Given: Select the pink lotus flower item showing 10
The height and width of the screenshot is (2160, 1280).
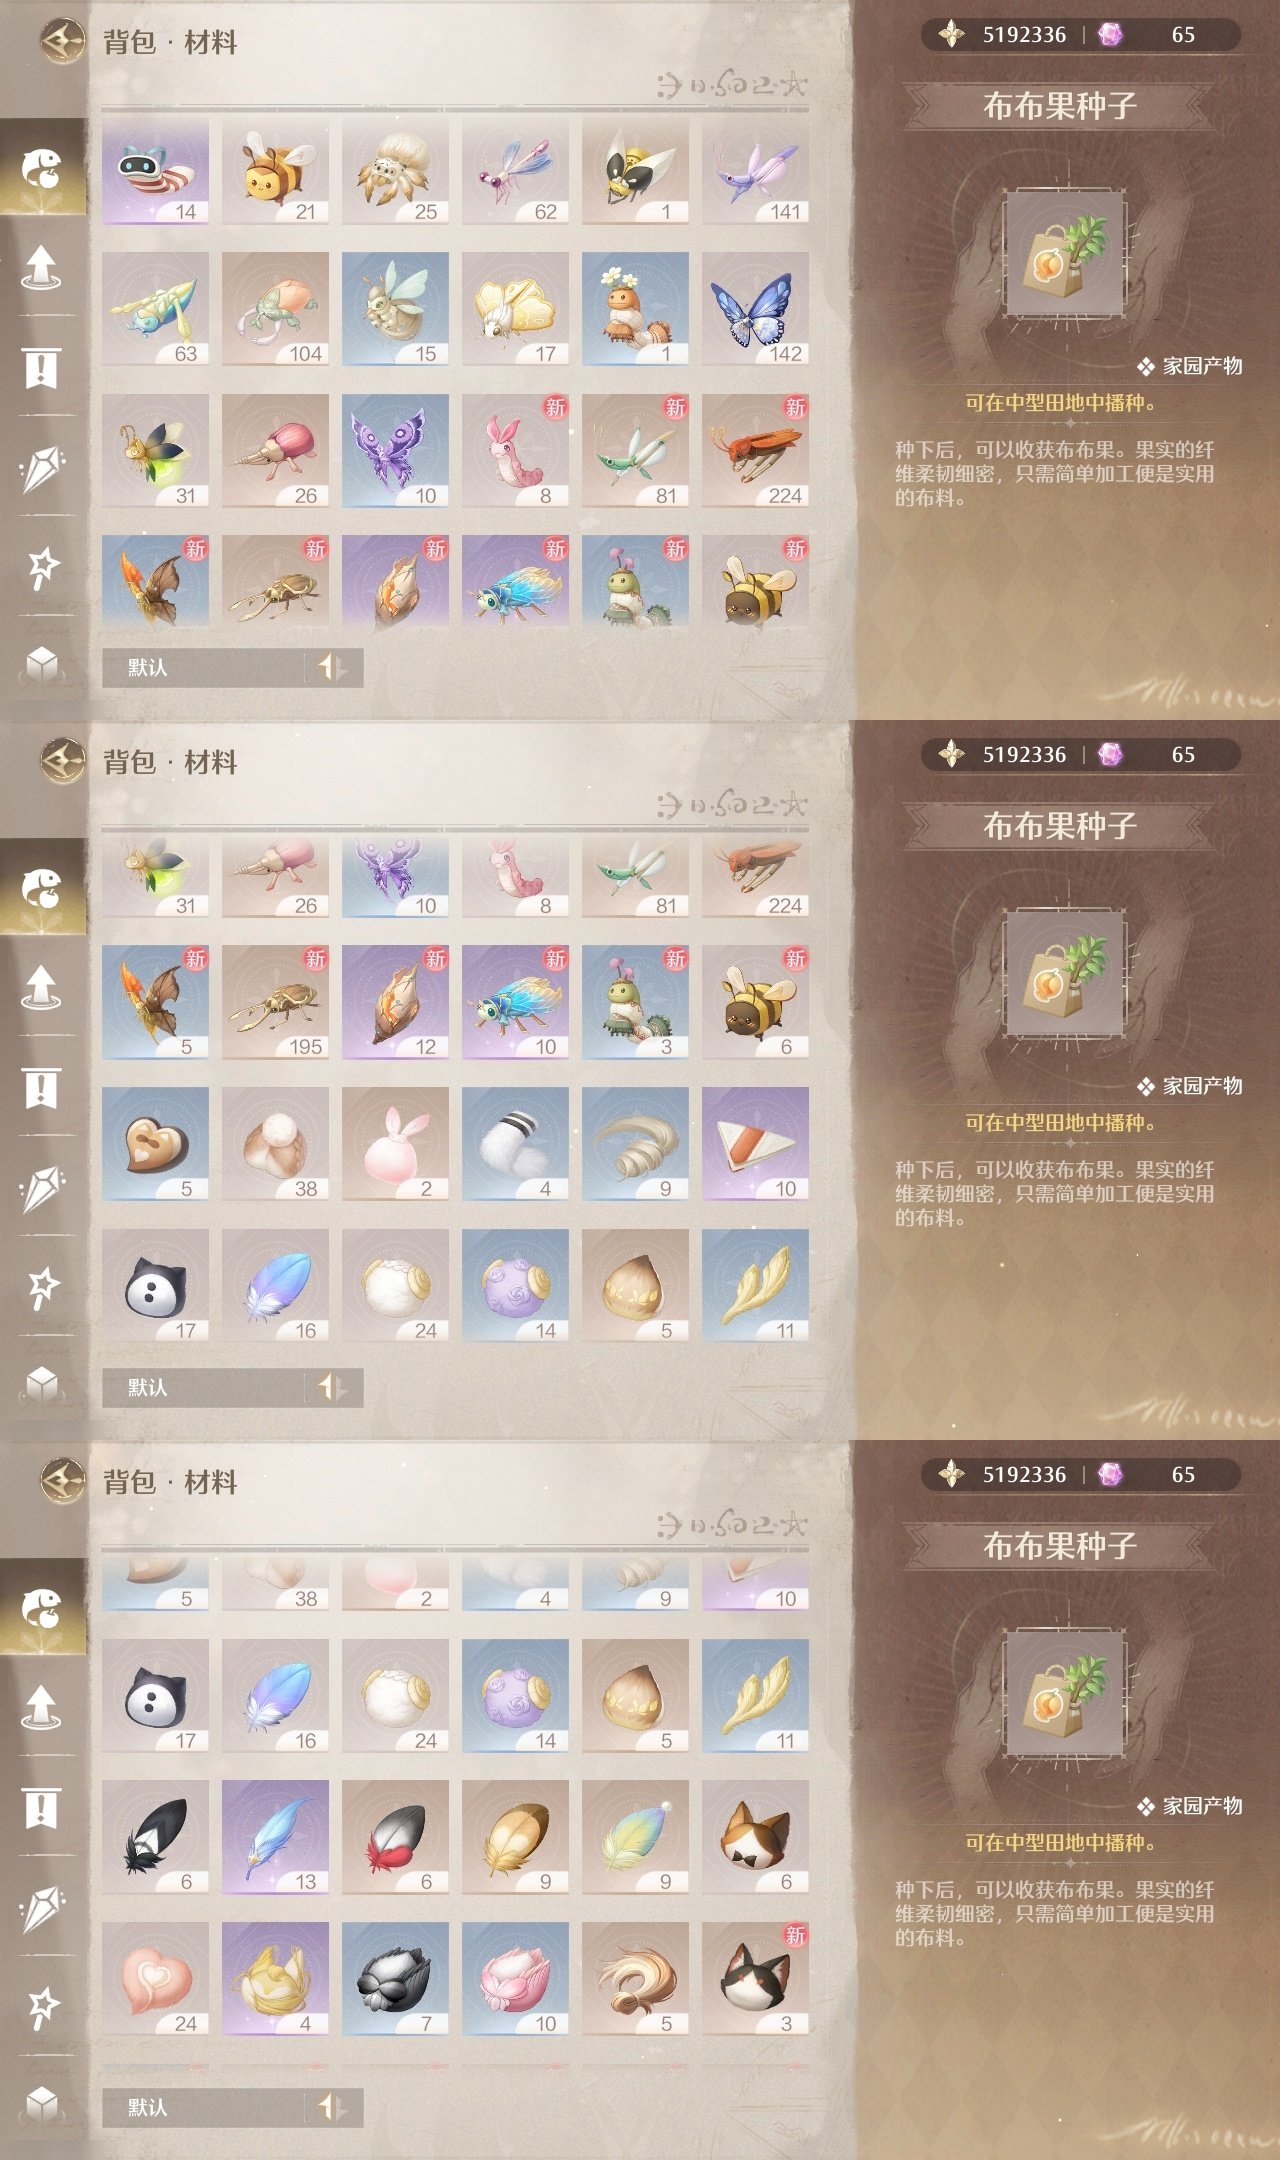Looking at the screenshot, I should click(x=515, y=1979).
